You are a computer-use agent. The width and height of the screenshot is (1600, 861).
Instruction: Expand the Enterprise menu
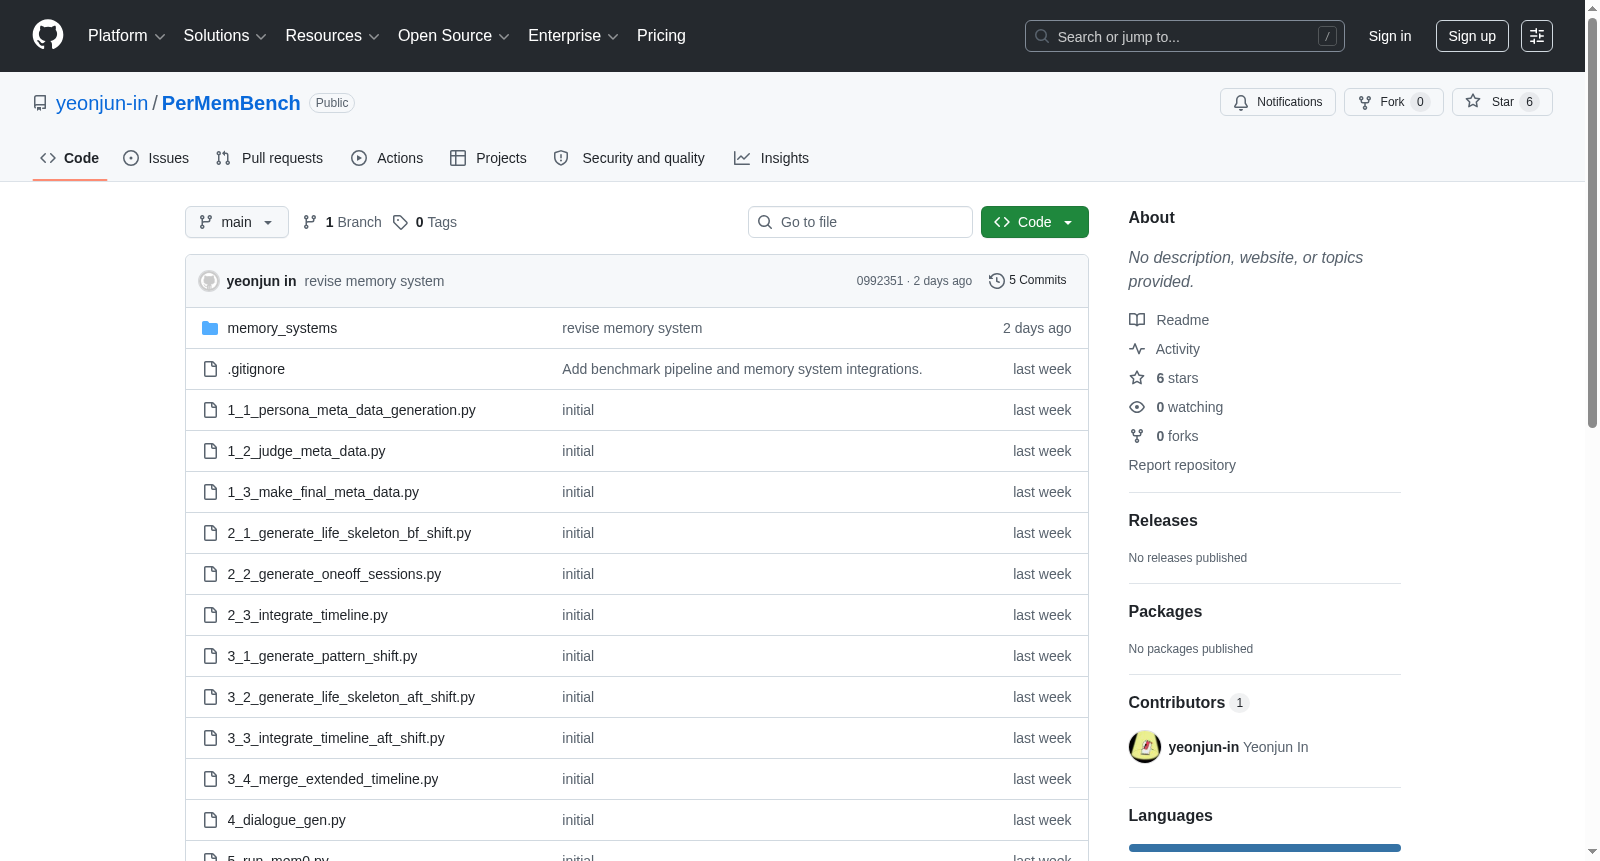point(573,36)
